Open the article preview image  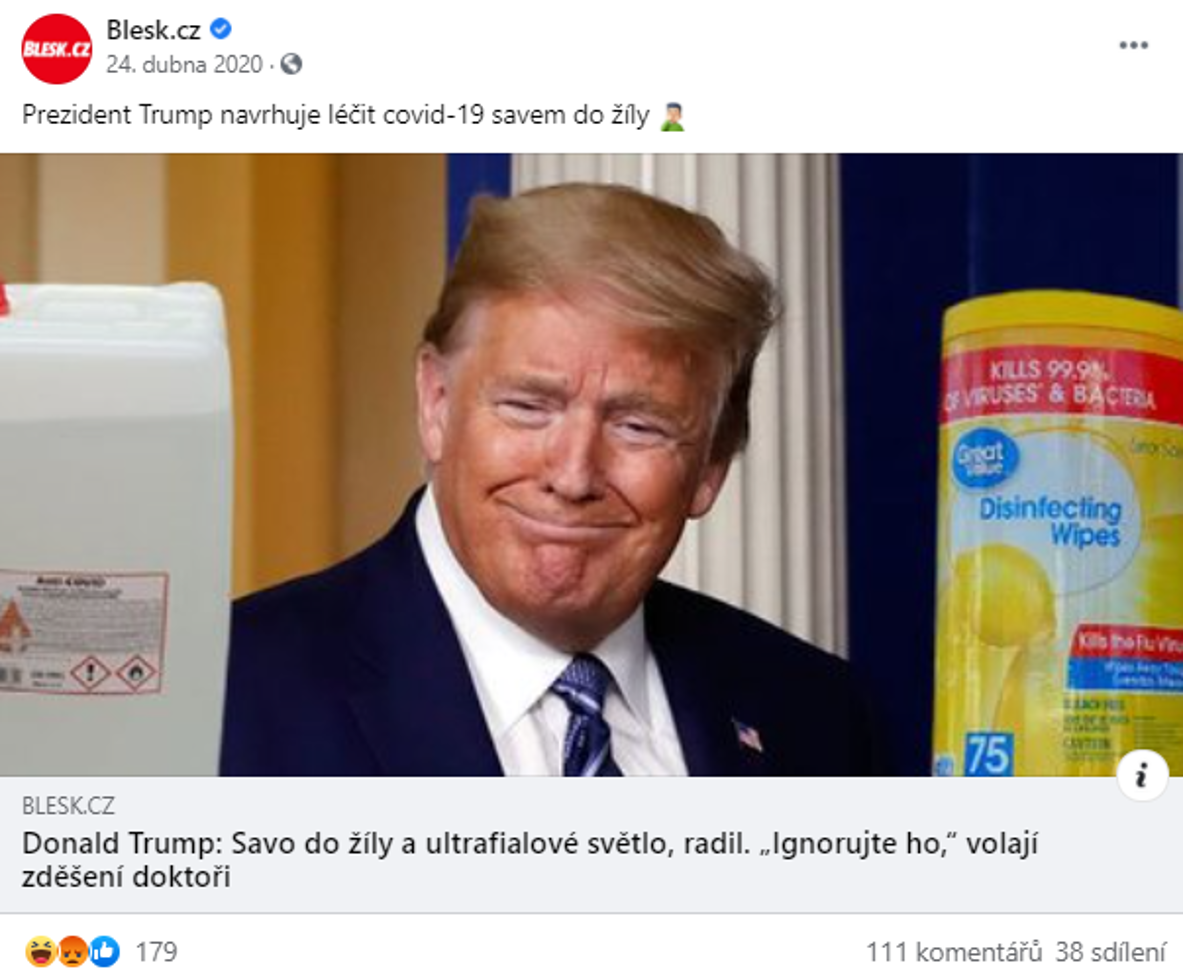click(592, 465)
